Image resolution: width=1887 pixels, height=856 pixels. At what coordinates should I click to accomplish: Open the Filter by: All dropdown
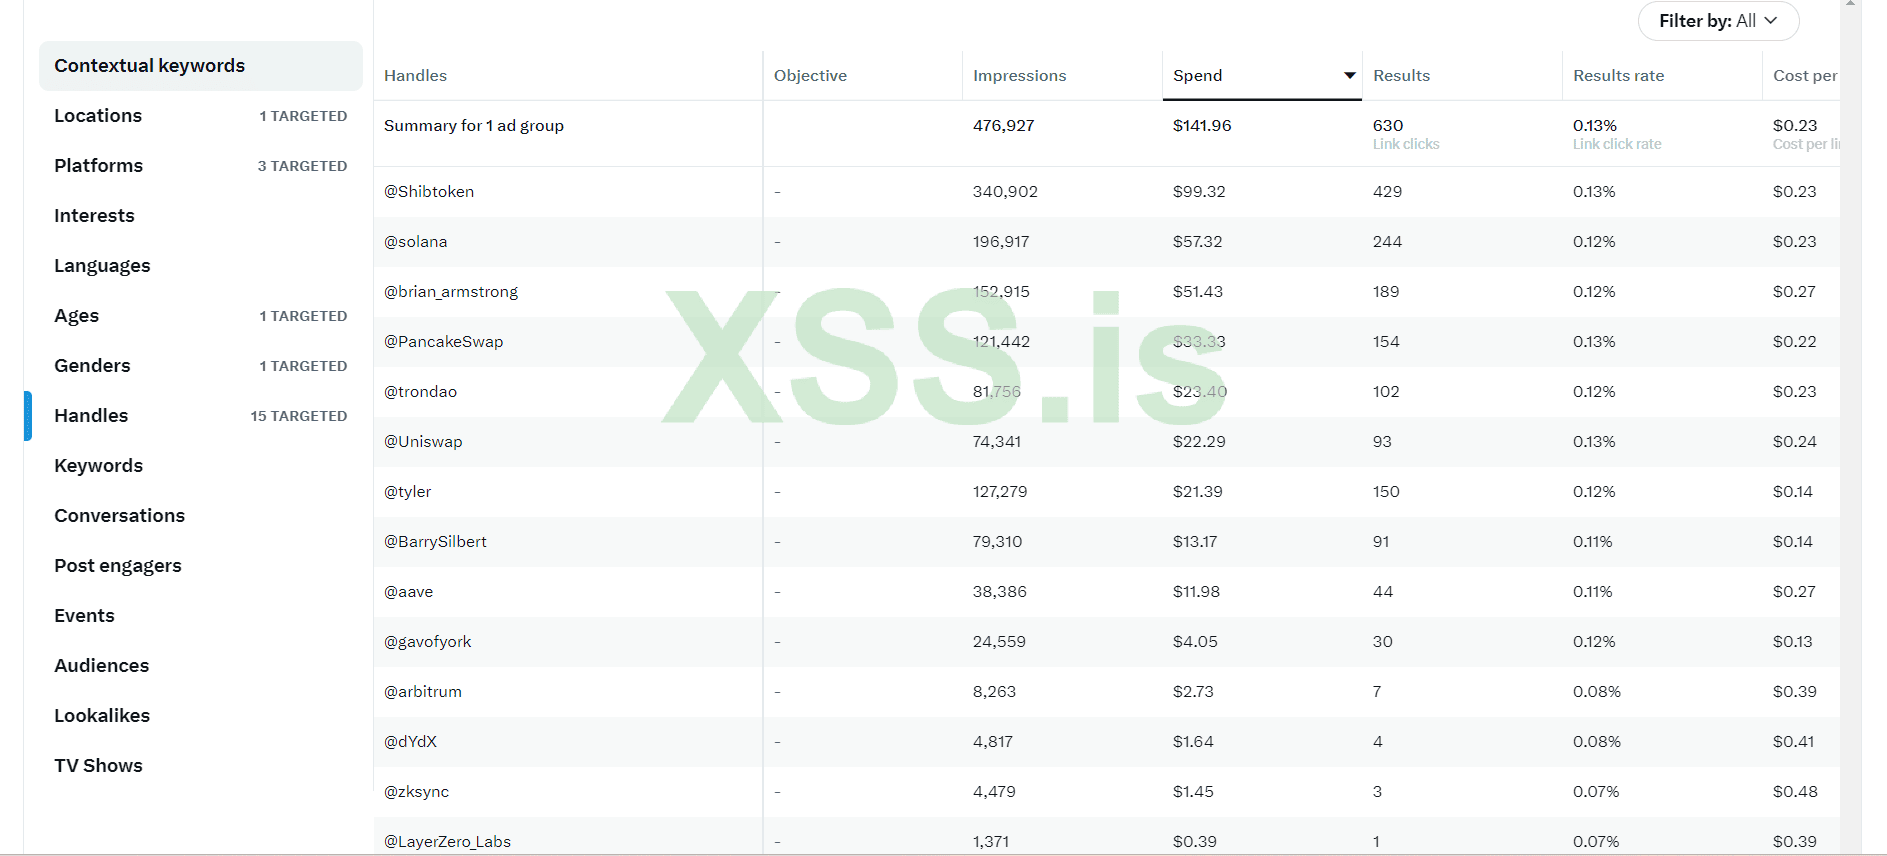(x=1717, y=21)
